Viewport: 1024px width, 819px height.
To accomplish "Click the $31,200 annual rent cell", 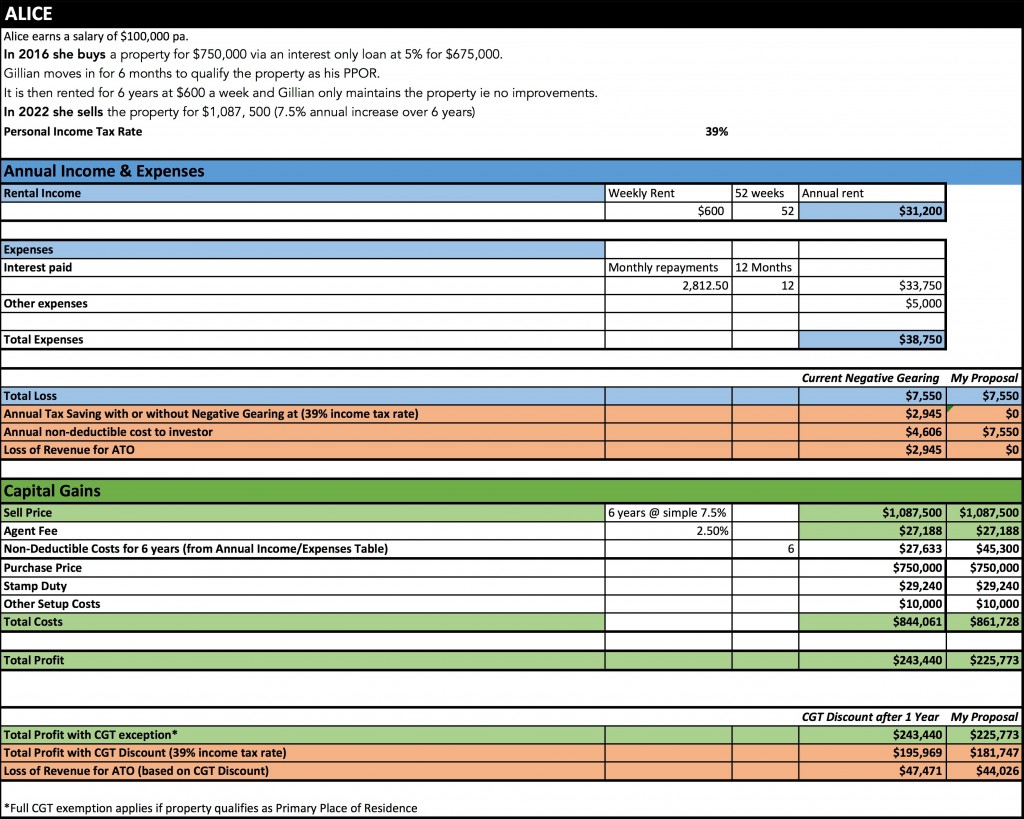I will (918, 211).
